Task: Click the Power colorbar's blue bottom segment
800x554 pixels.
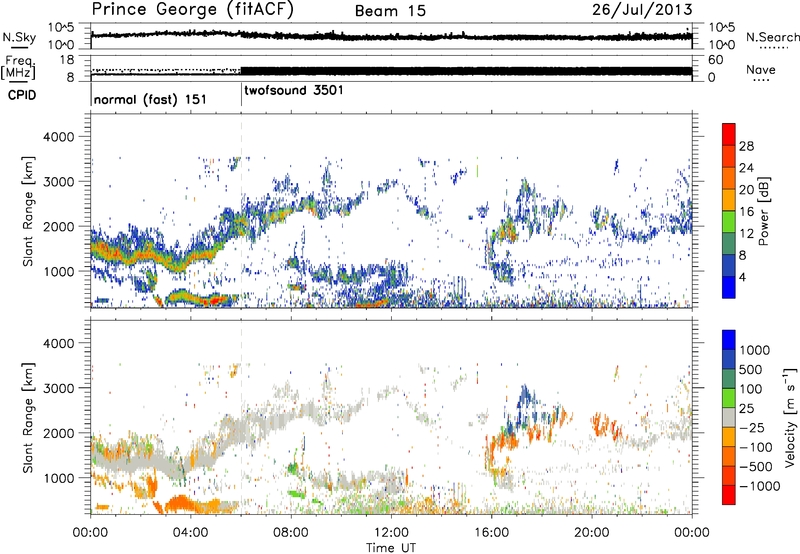Action: click(x=729, y=287)
